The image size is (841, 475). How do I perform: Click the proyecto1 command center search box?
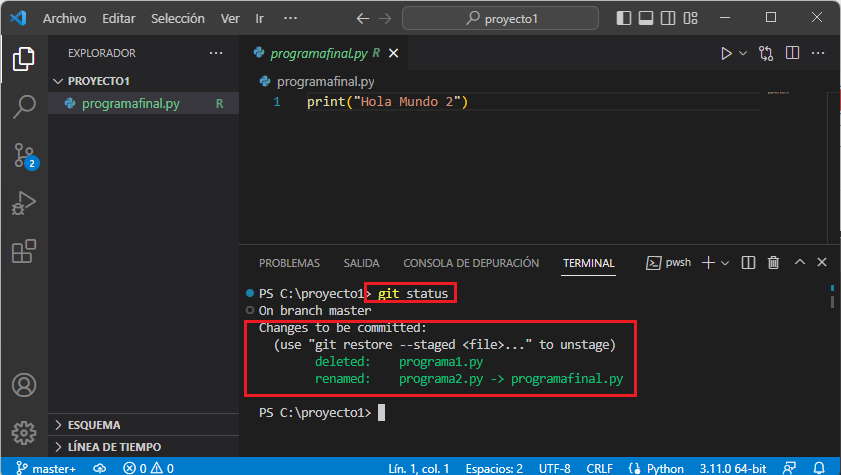coord(500,18)
